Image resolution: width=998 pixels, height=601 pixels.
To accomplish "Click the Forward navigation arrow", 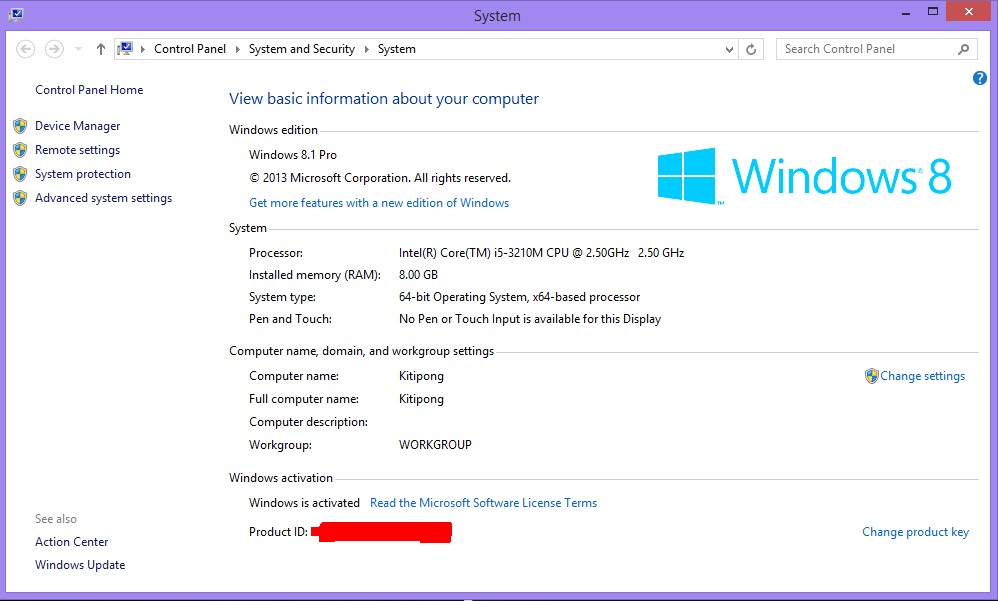I will pos(54,49).
